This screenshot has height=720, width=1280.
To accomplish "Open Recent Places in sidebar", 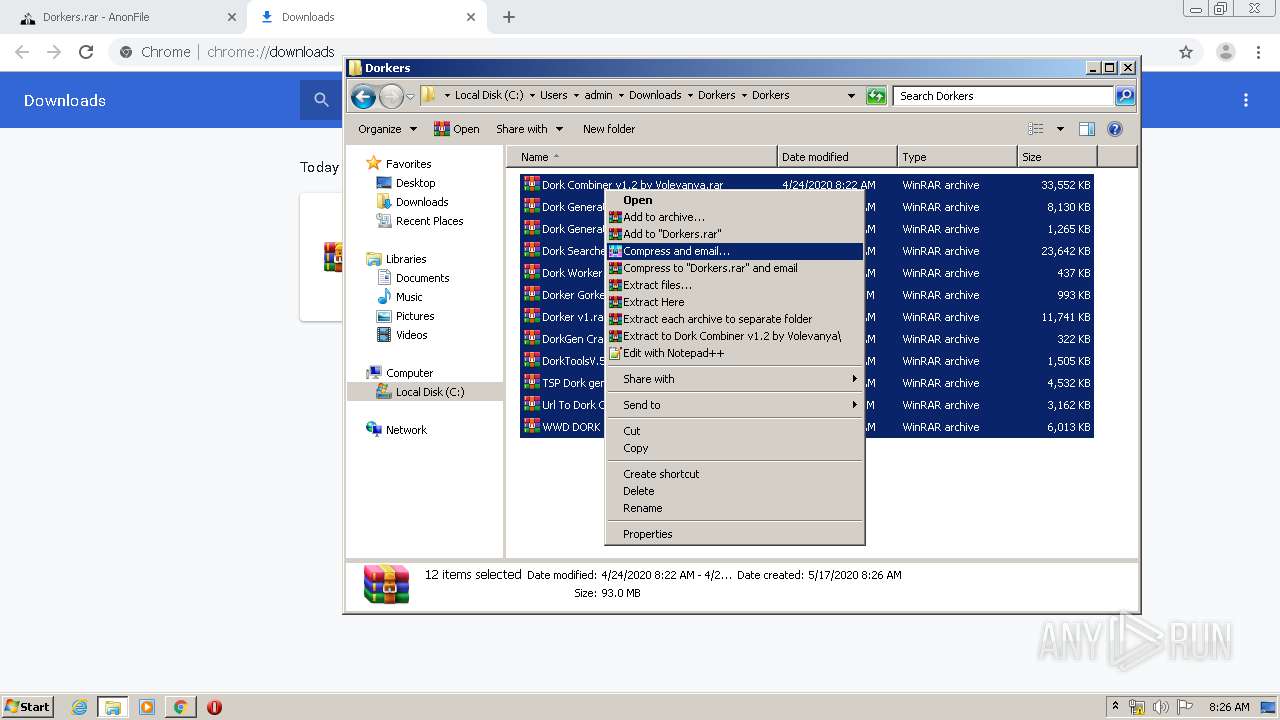I will click(x=429, y=221).
